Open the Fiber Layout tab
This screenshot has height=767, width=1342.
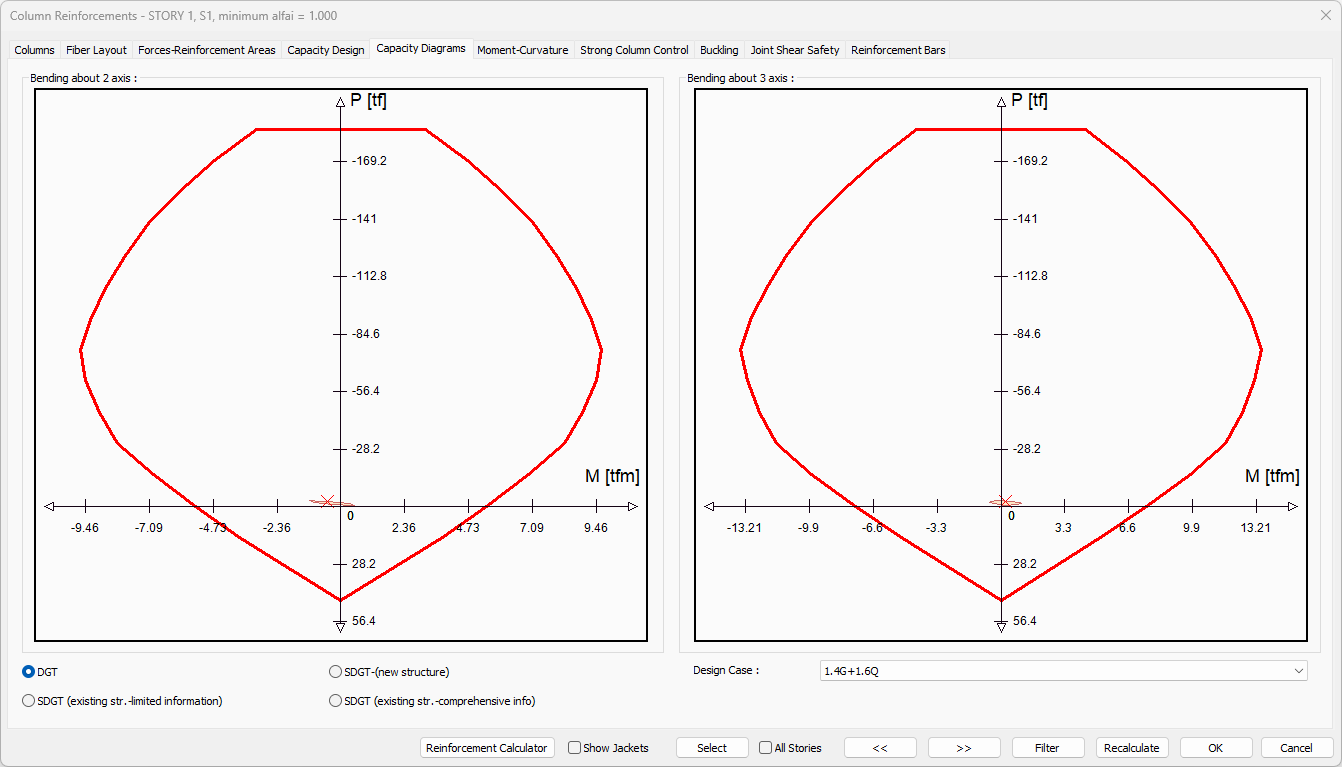[96, 50]
